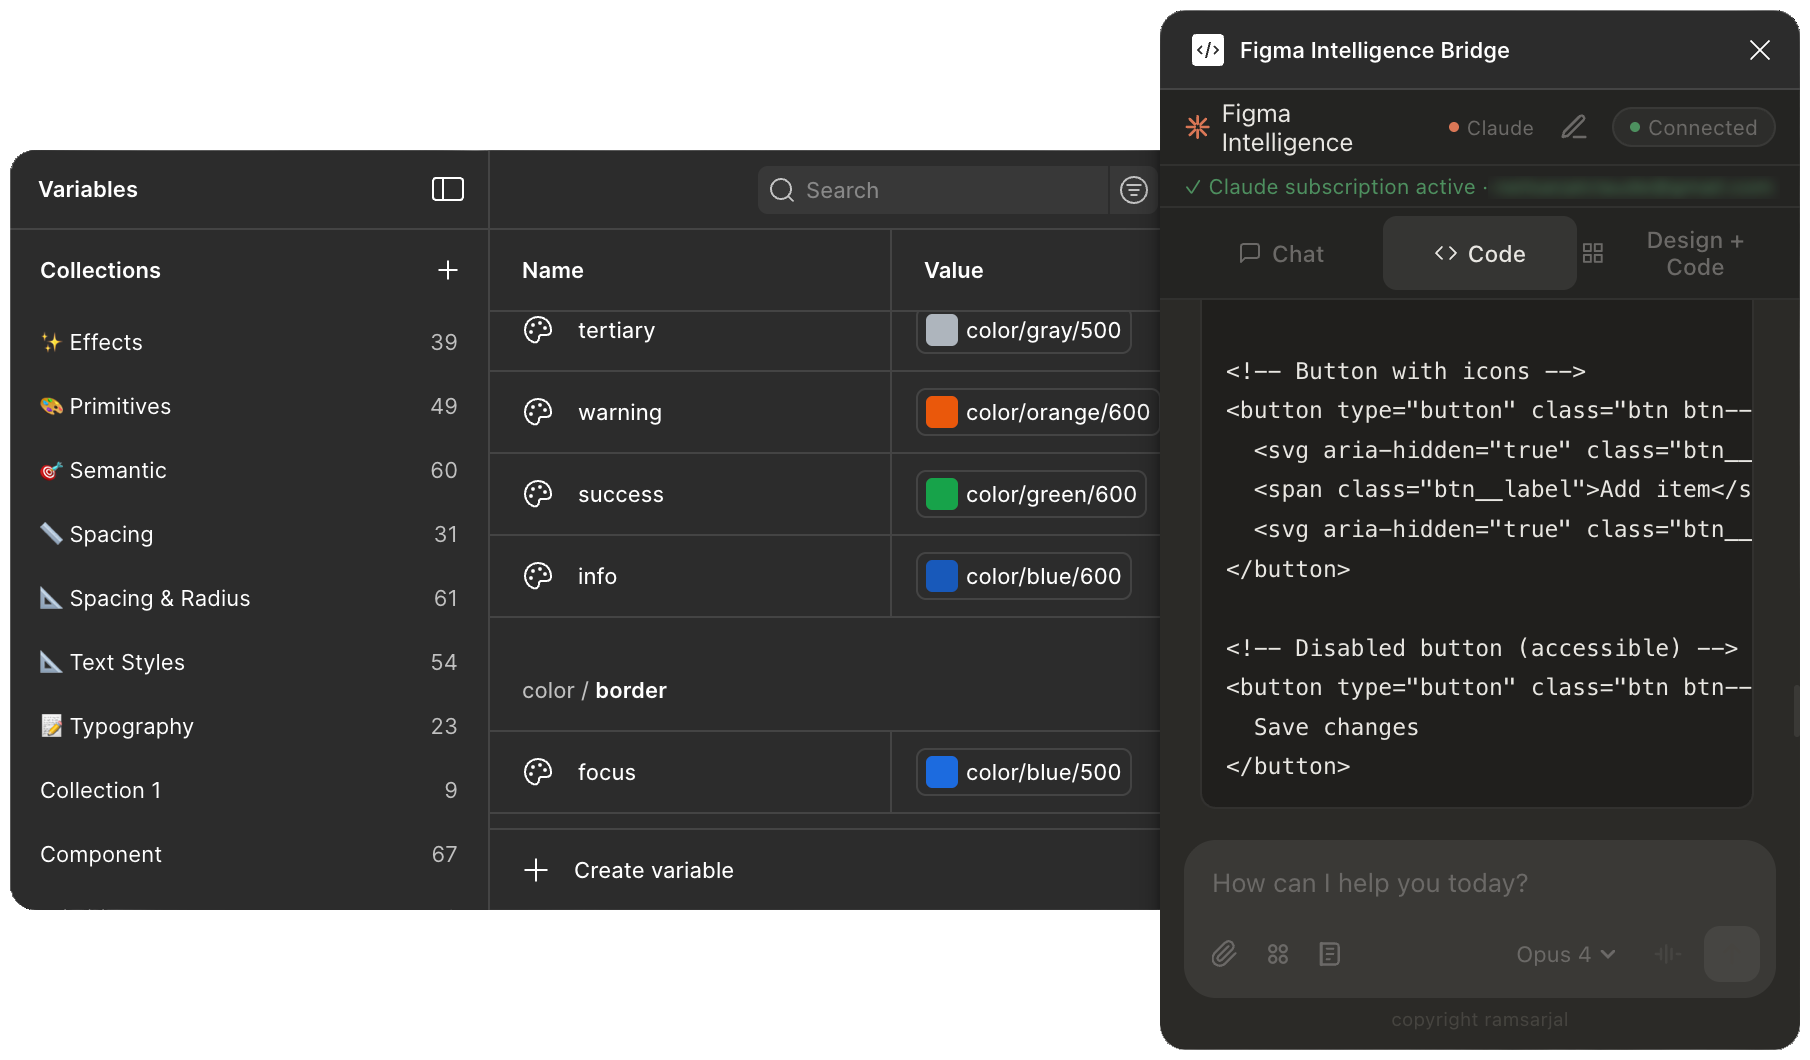Toggle the Variables sidebar panel icon
Image resolution: width=1810 pixels, height=1060 pixels.
tap(447, 189)
